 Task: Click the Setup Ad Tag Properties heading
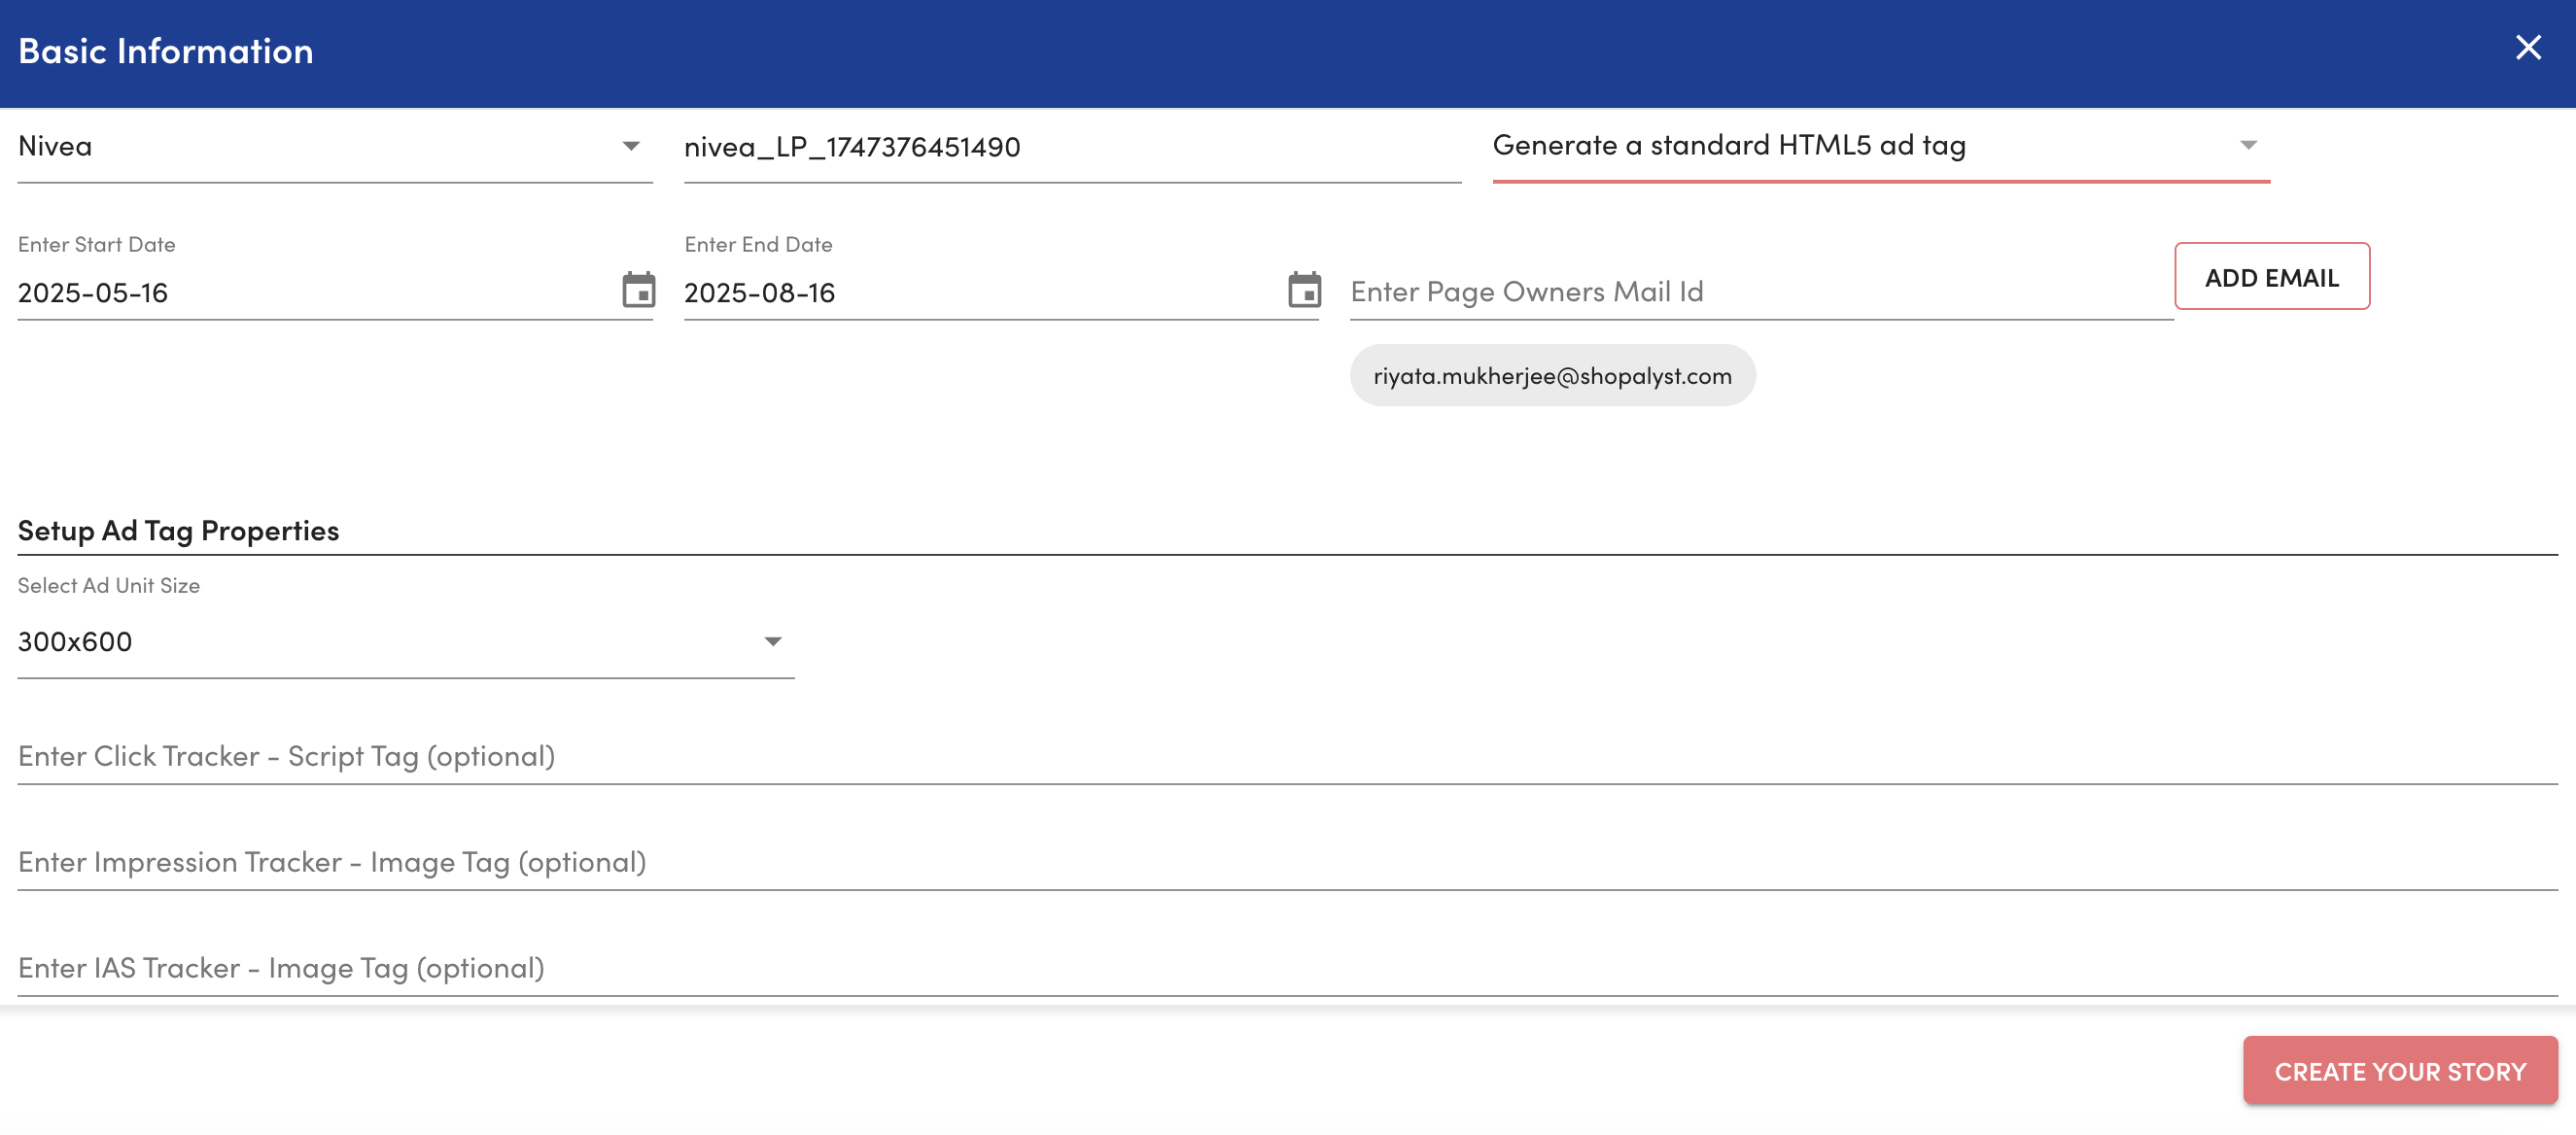pos(178,530)
